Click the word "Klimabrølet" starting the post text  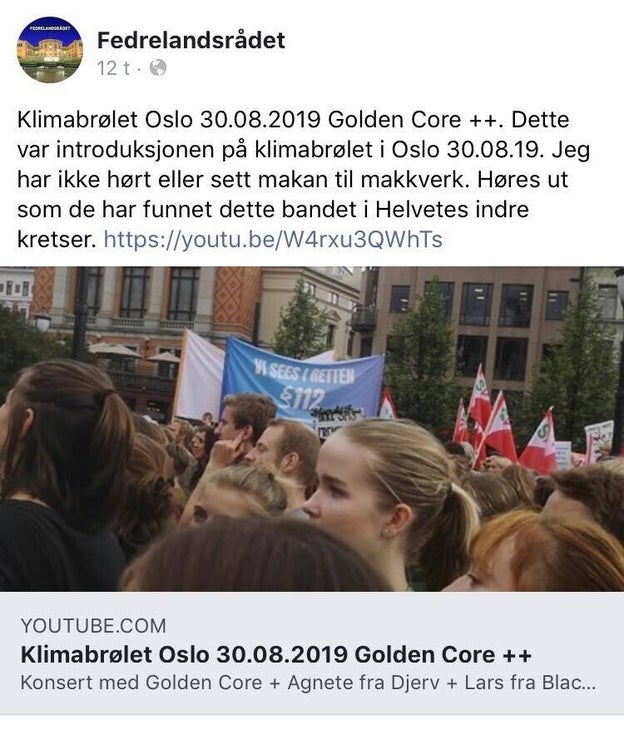click(x=78, y=120)
